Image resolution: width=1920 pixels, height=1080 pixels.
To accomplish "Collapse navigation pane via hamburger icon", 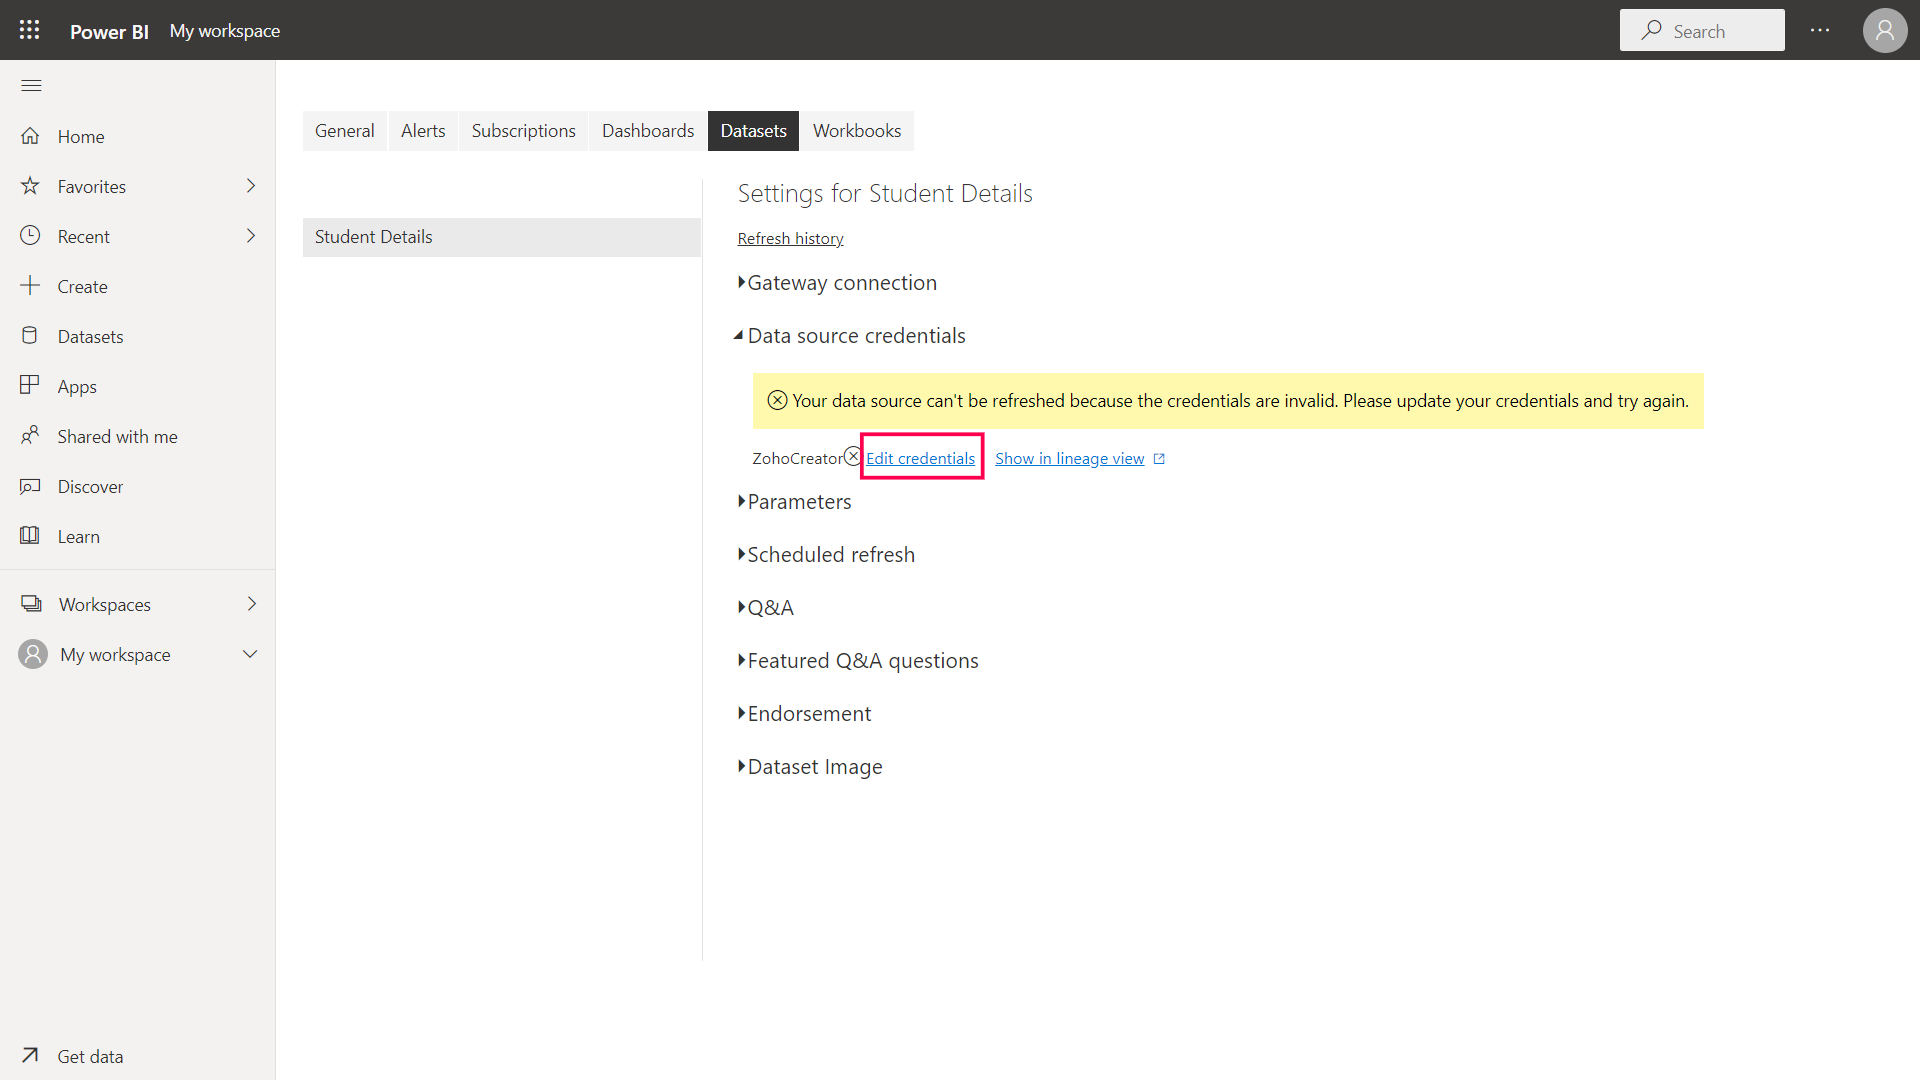I will 31,85.
